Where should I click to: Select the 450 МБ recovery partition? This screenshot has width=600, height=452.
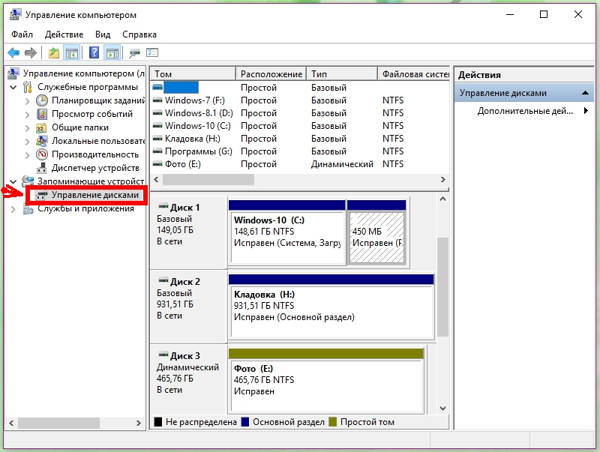click(x=377, y=232)
